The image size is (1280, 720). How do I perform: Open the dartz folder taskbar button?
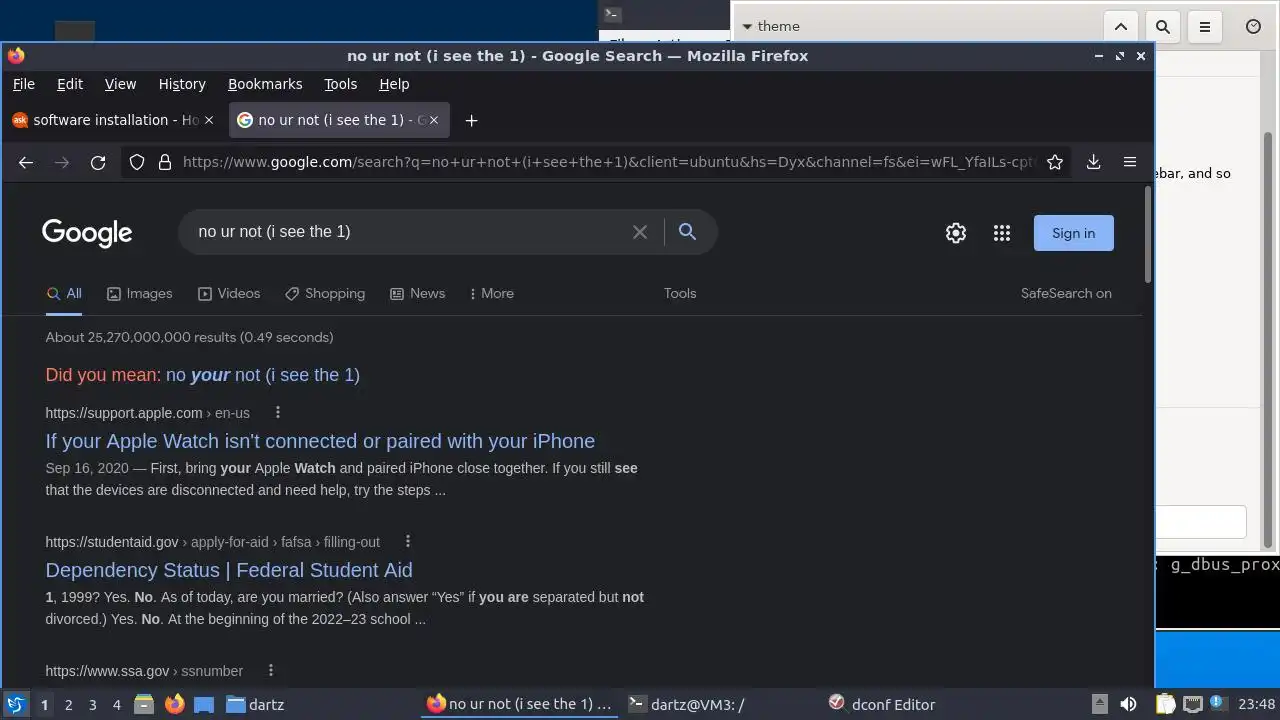256,704
